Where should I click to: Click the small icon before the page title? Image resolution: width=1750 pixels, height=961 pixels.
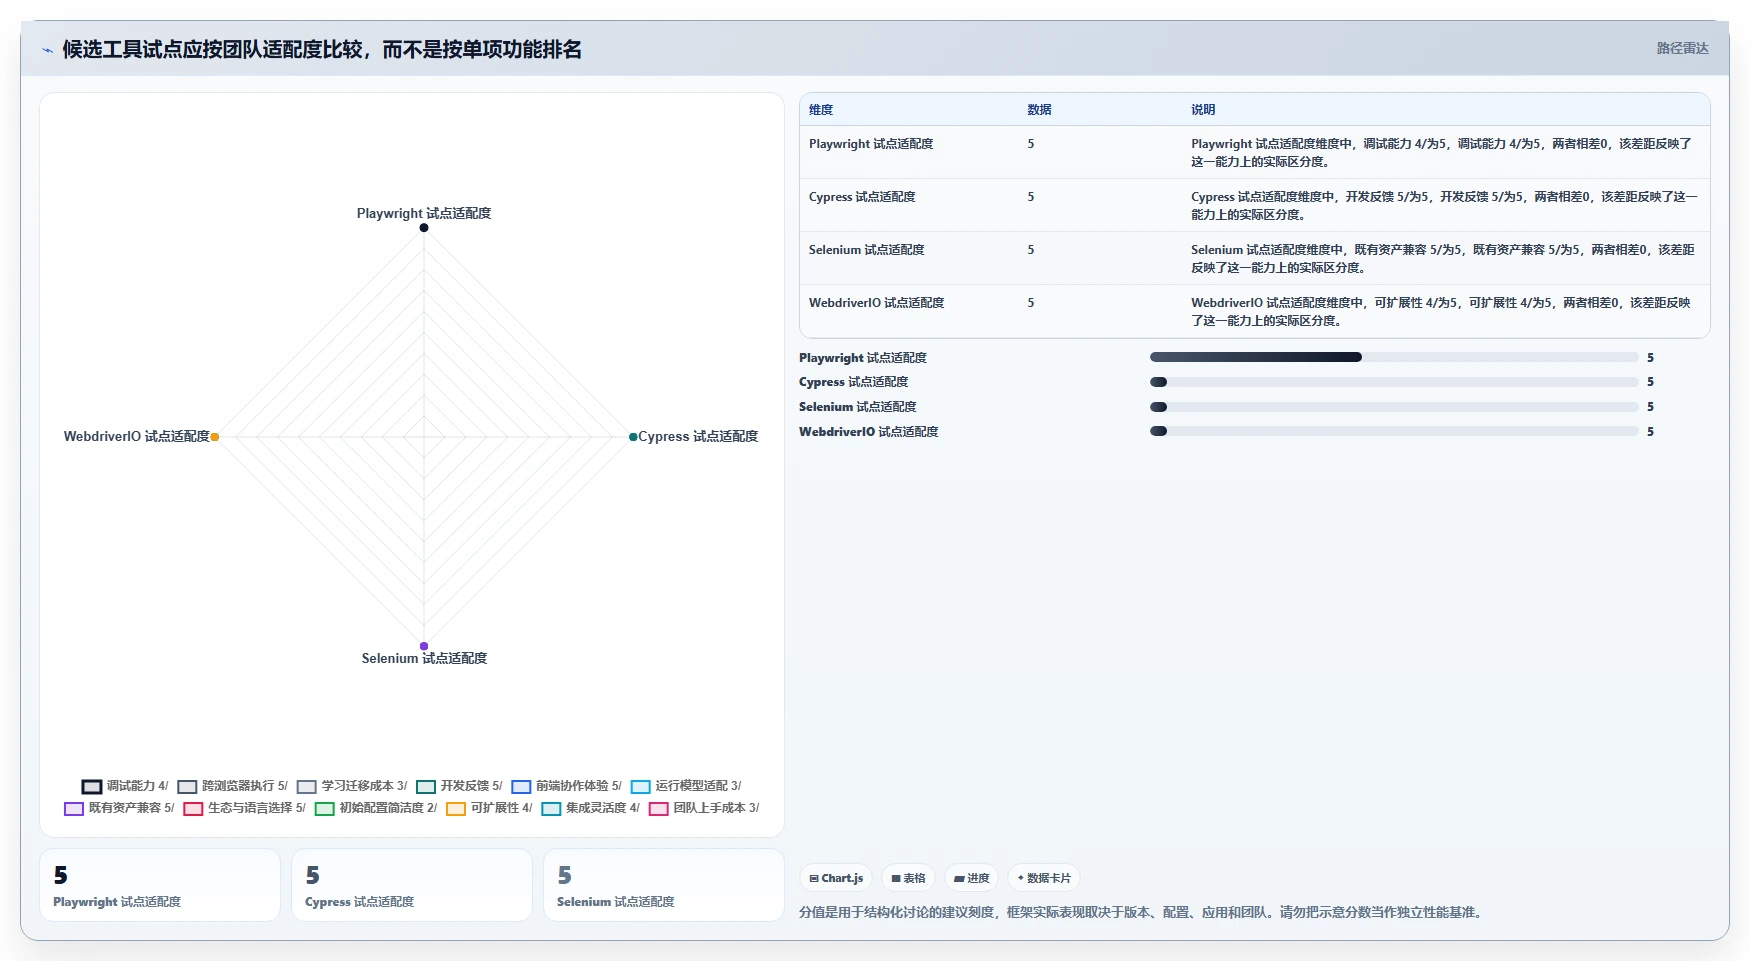click(x=47, y=50)
